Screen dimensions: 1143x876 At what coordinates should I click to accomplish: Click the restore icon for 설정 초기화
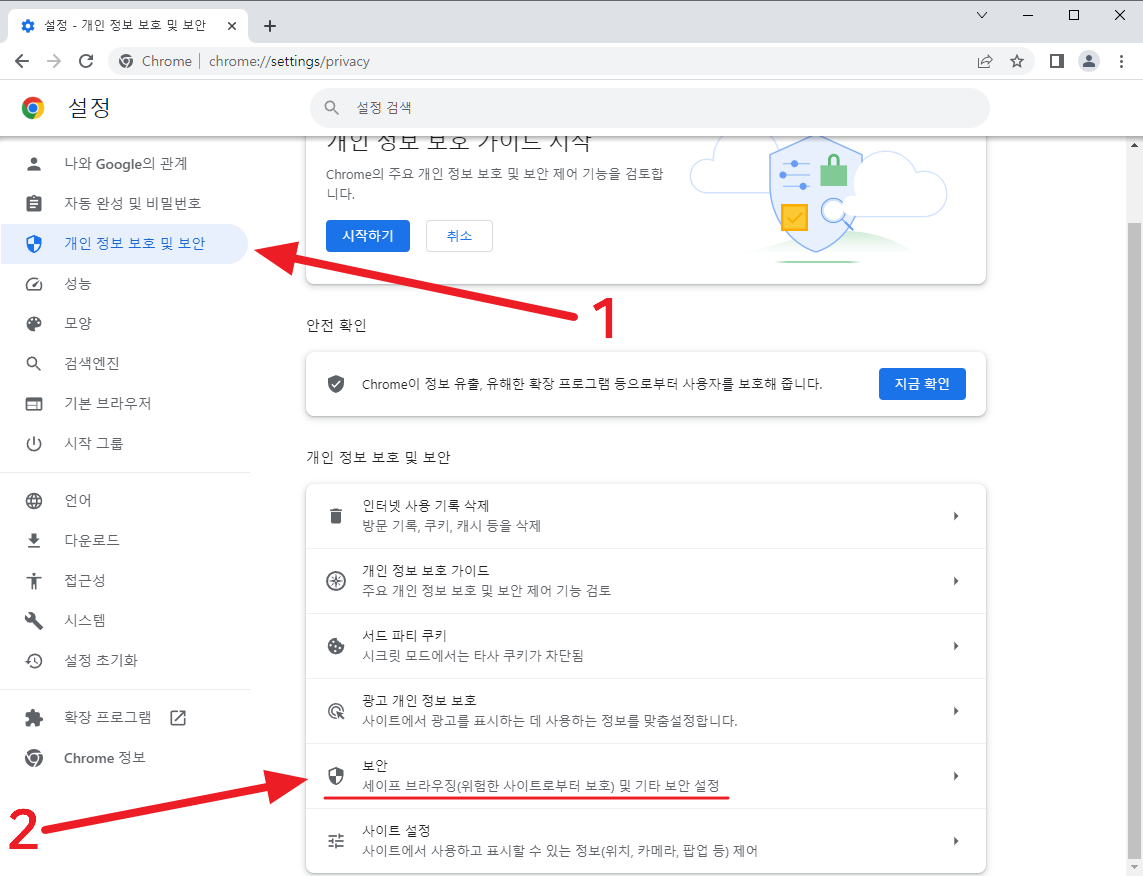pos(34,661)
